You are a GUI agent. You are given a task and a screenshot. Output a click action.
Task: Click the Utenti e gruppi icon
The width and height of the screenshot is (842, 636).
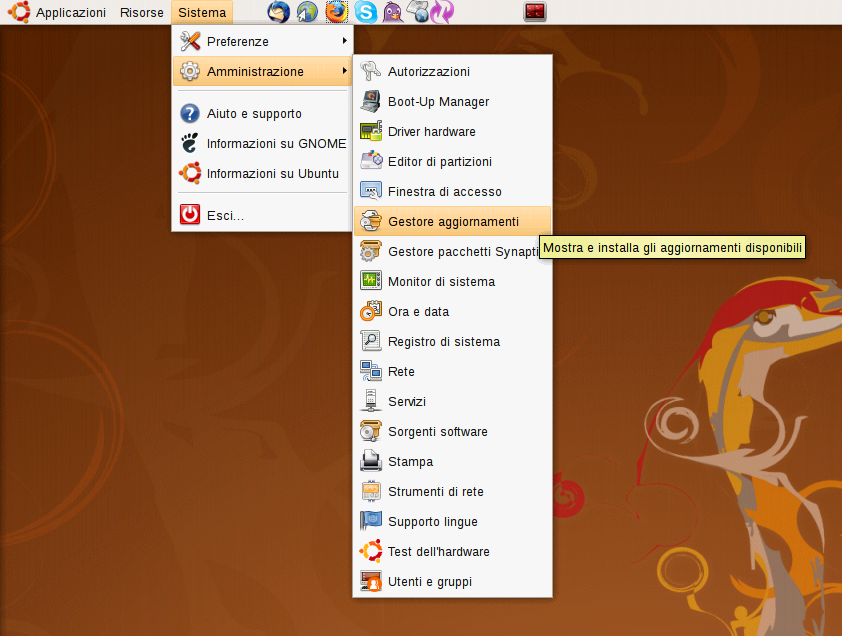pyautogui.click(x=371, y=581)
